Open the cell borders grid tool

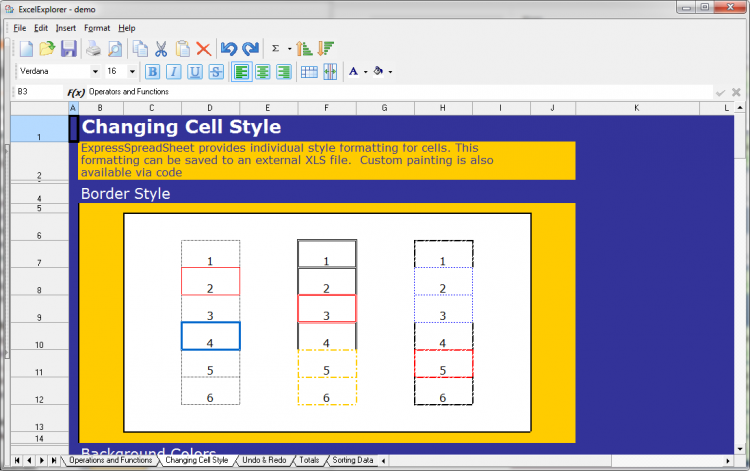click(x=309, y=72)
